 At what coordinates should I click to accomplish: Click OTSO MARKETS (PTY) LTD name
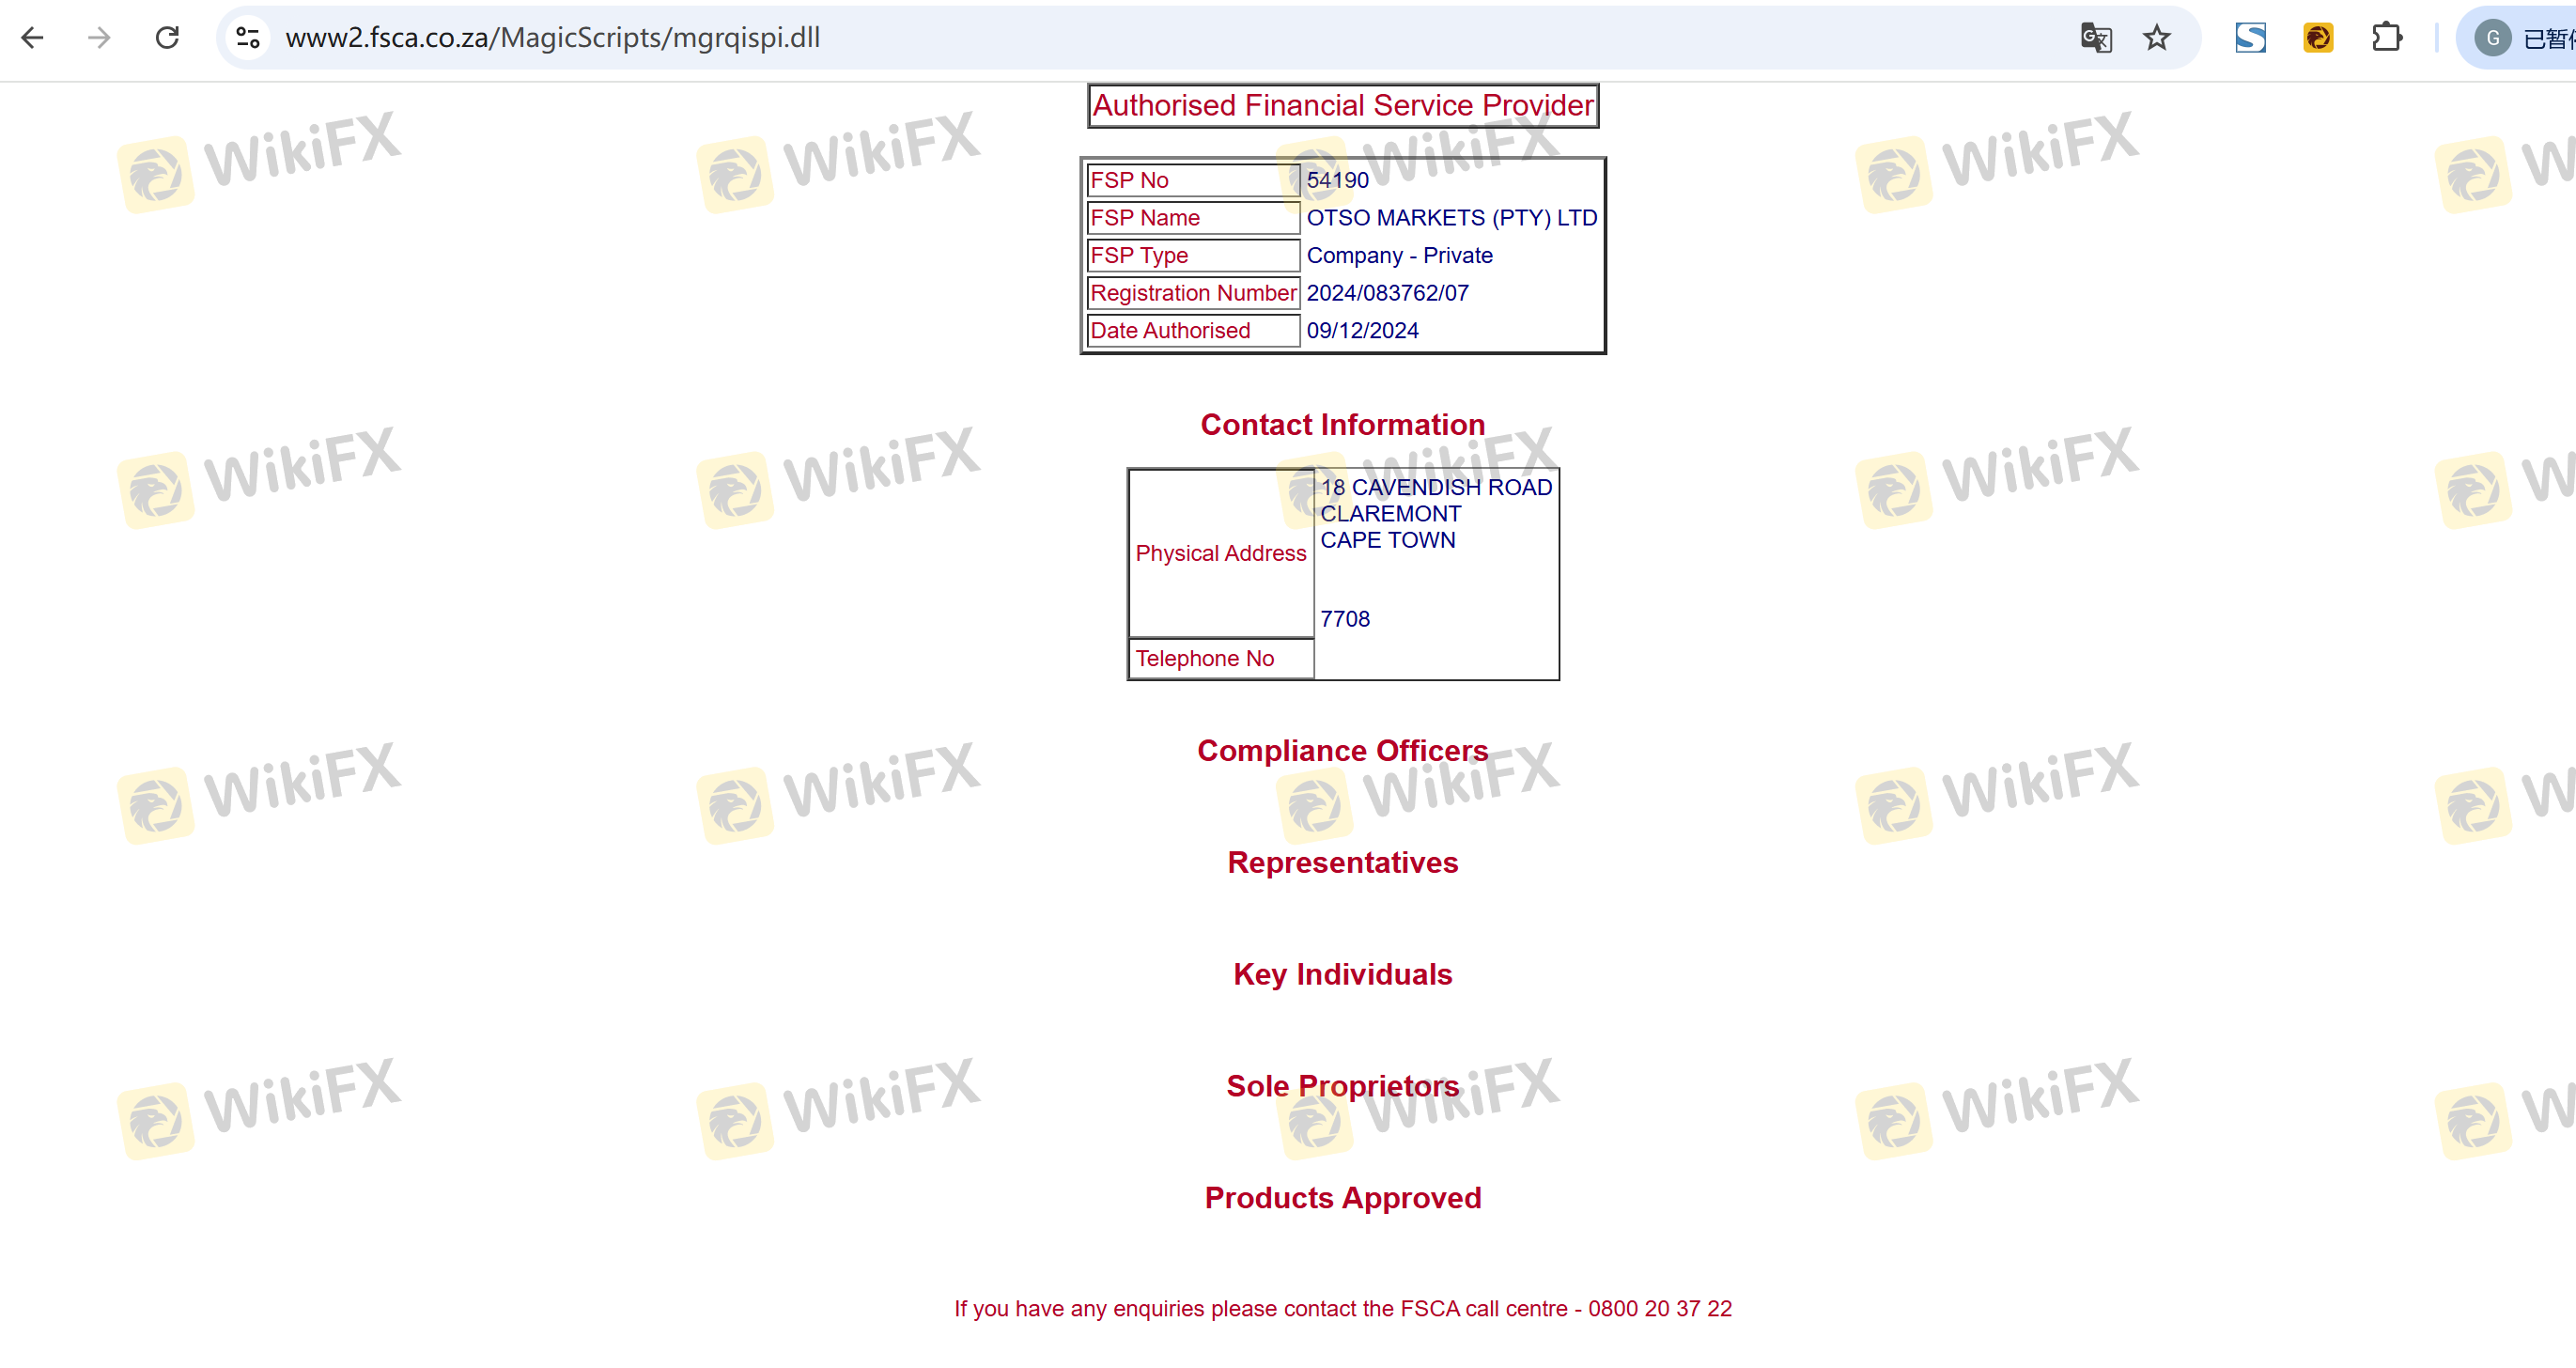(x=1451, y=218)
